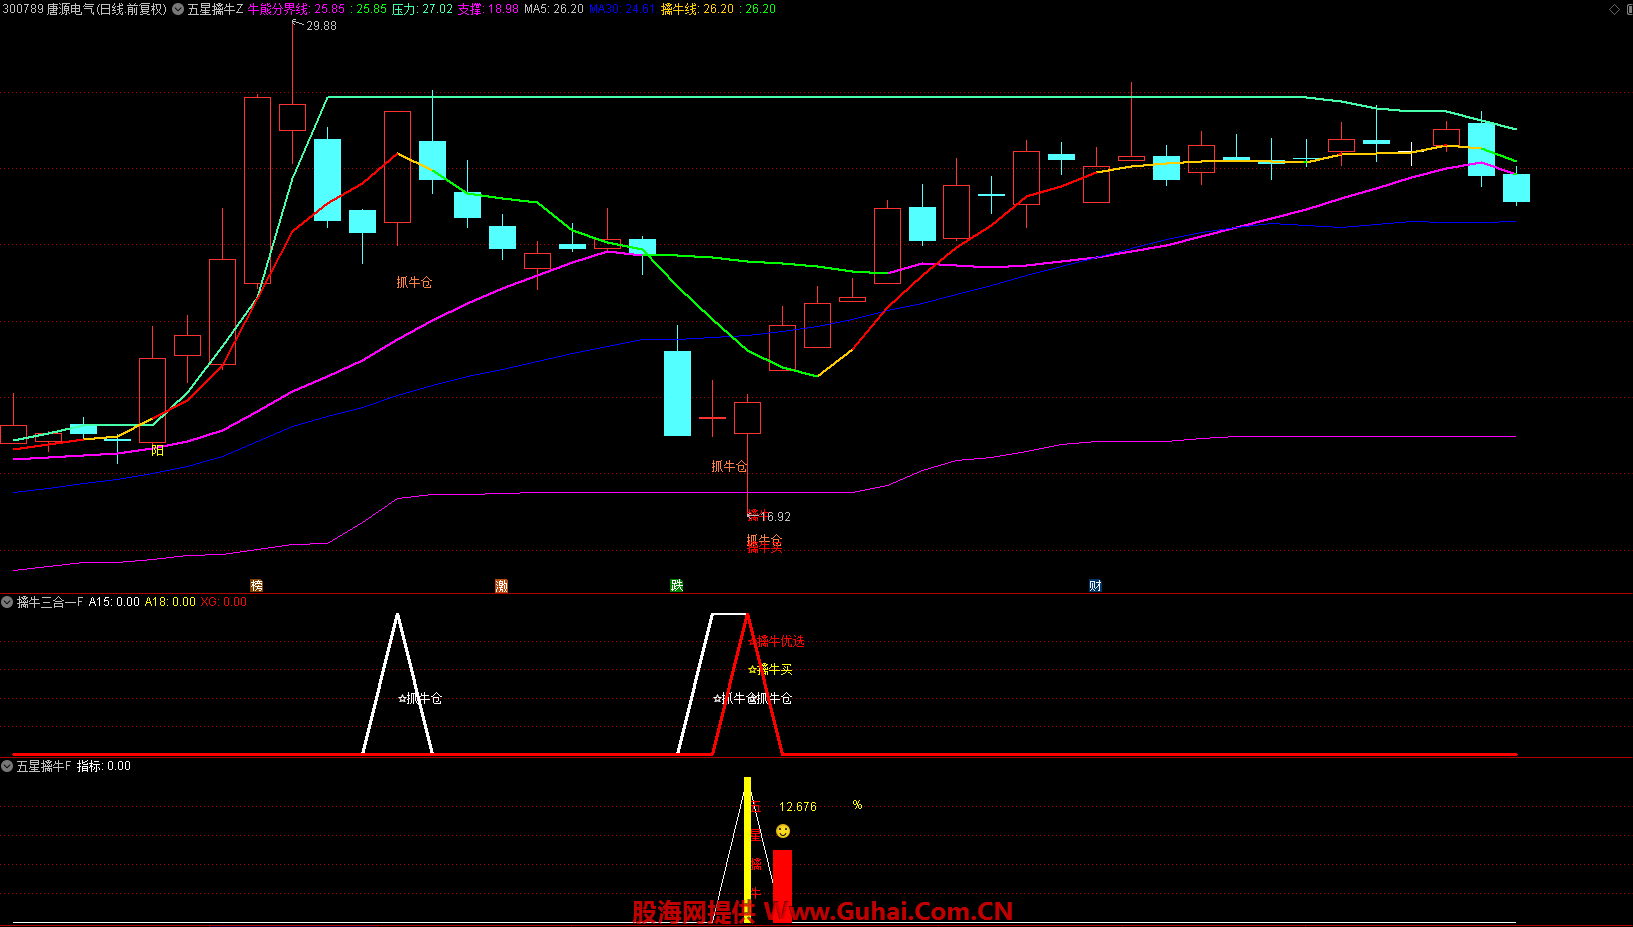Click the 擒牛线 26.20 label

click(x=697, y=9)
